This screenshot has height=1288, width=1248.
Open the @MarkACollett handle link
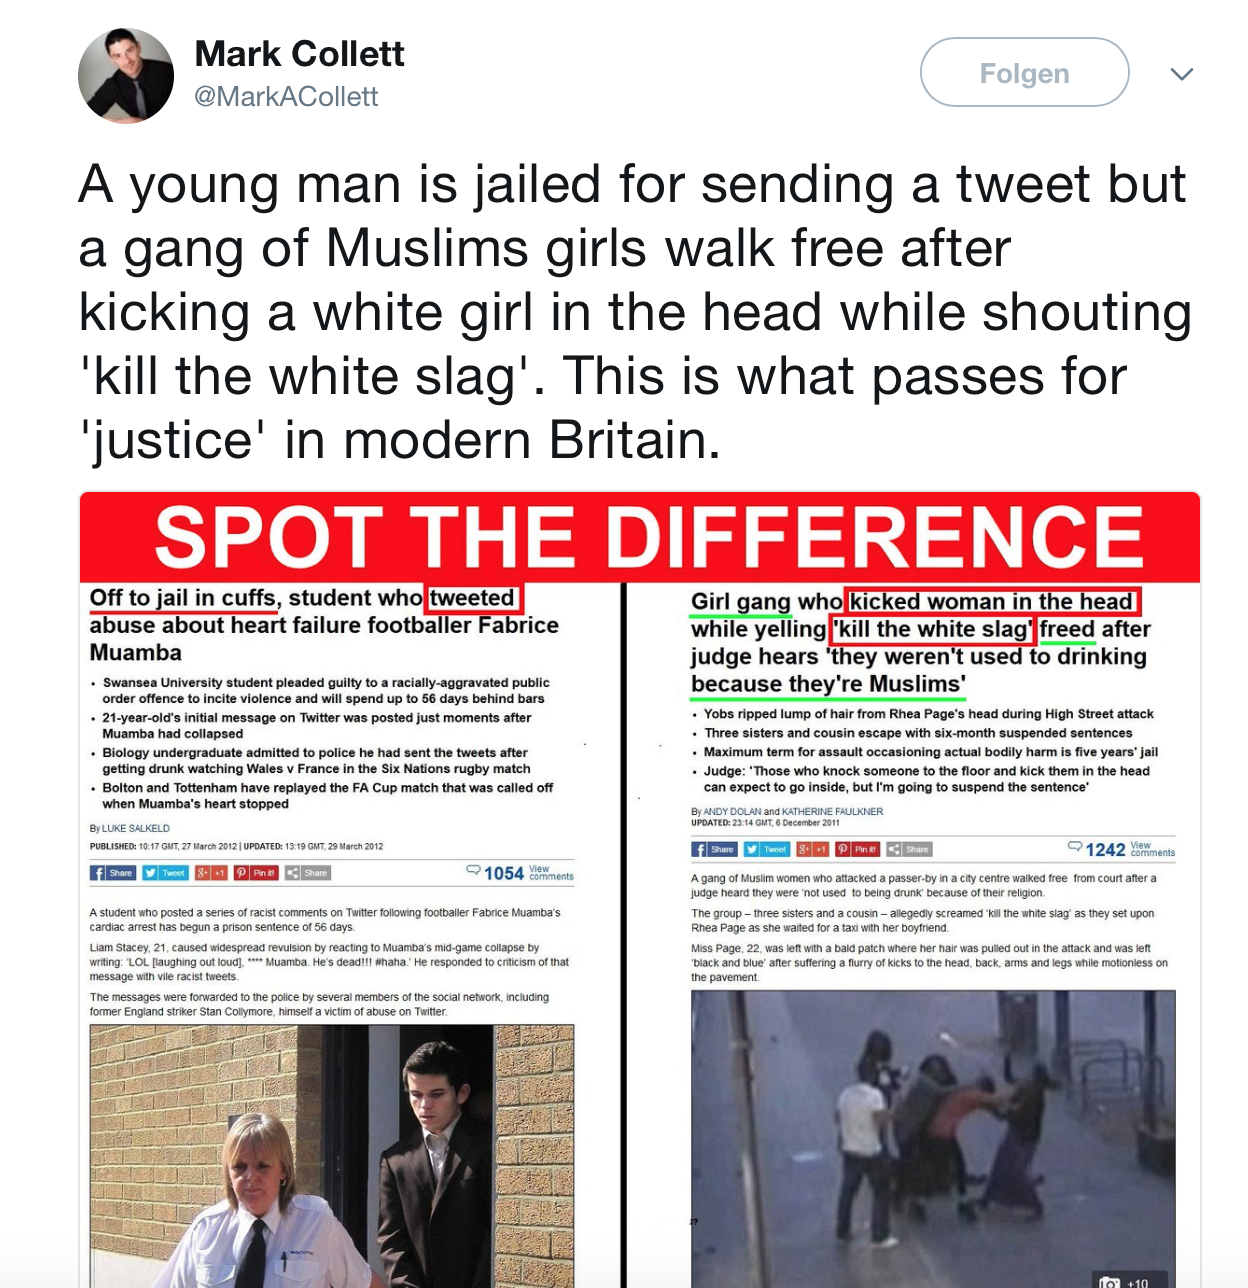pyautogui.click(x=286, y=97)
